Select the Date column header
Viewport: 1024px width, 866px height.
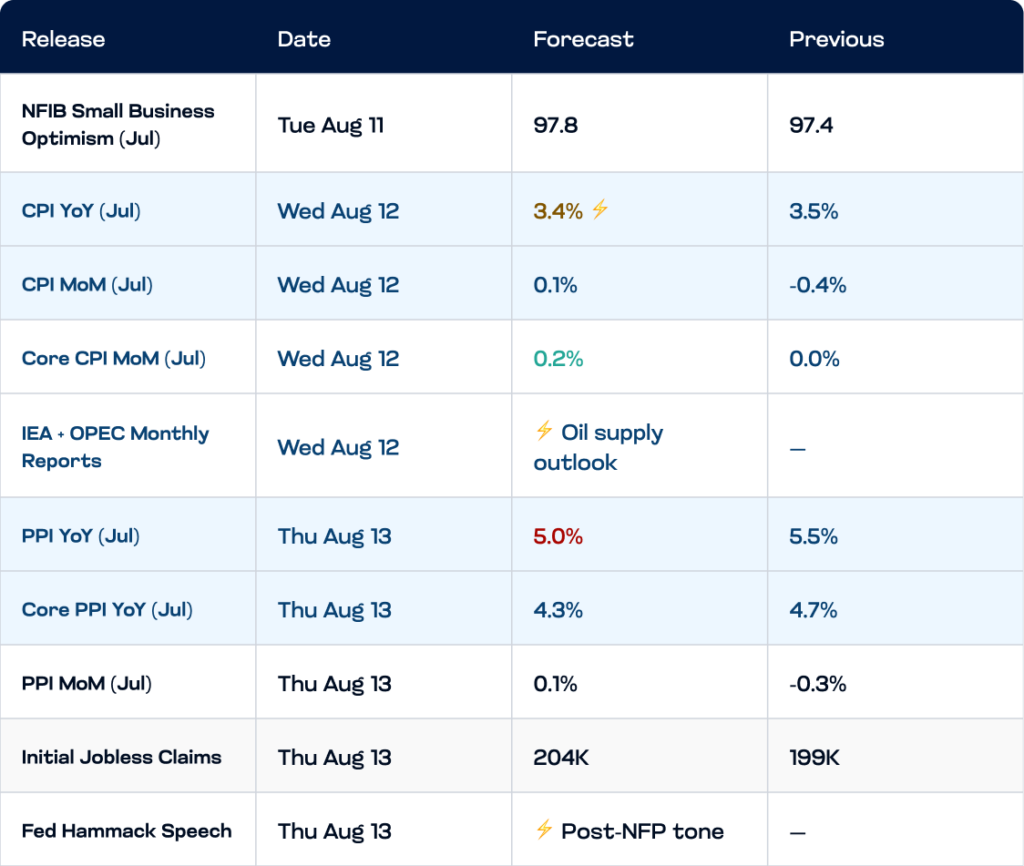click(304, 39)
